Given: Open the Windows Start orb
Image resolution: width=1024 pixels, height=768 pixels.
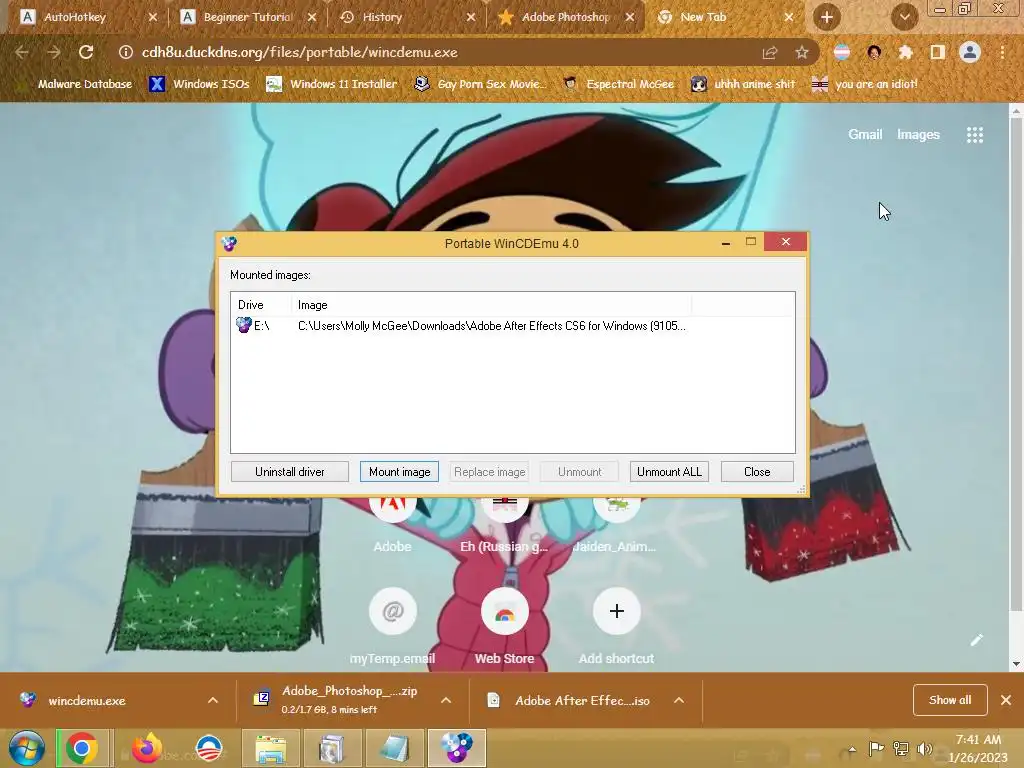Looking at the screenshot, I should point(27,748).
